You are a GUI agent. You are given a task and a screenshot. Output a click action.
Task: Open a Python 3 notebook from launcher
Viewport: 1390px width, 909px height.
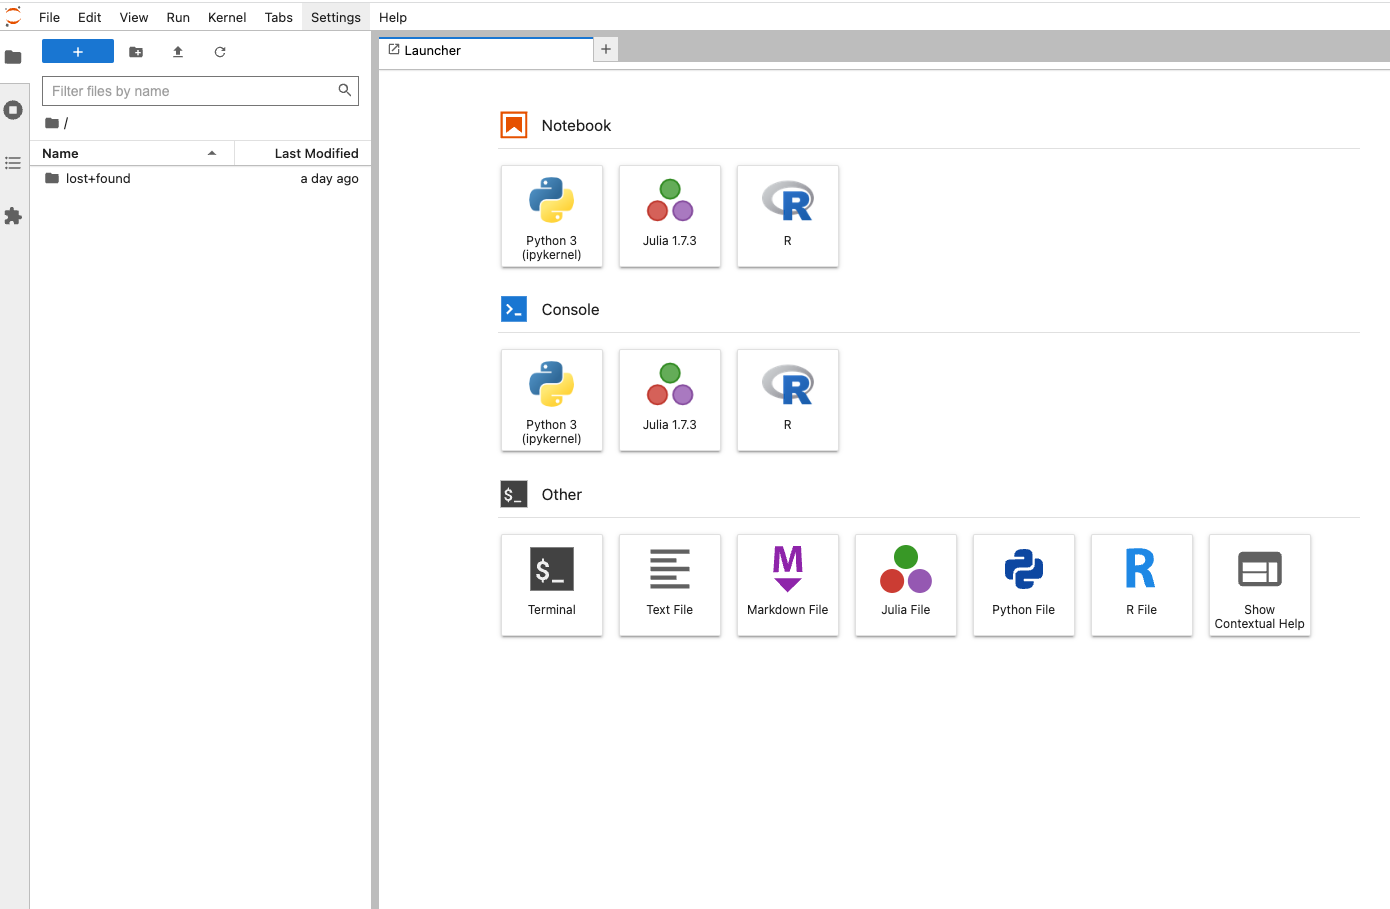click(x=551, y=216)
